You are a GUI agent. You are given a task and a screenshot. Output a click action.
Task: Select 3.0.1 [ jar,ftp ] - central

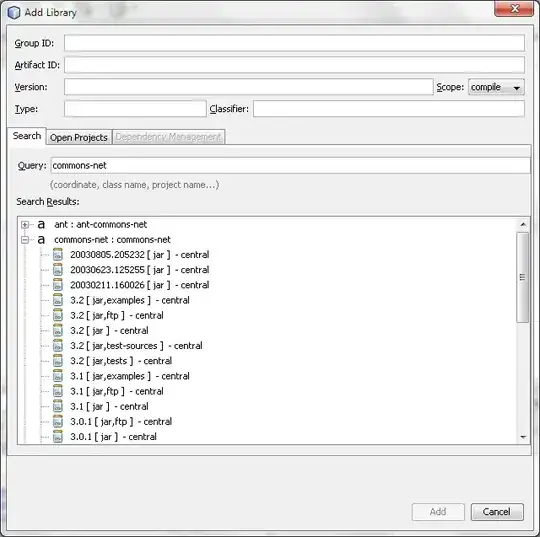point(121,421)
